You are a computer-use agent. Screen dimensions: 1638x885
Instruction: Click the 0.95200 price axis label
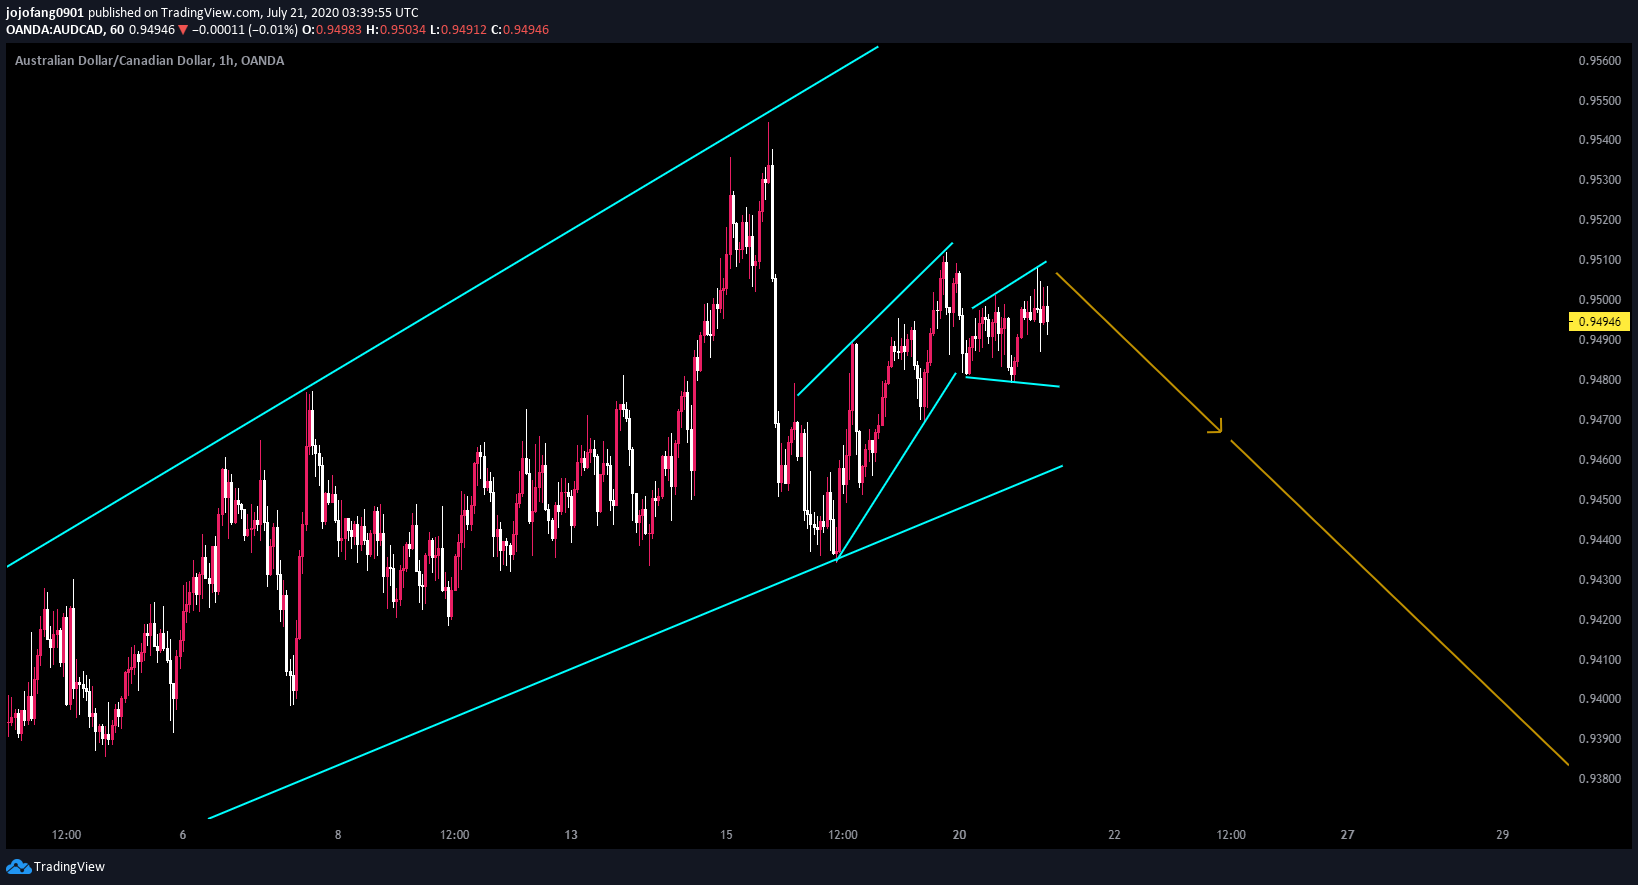[1599, 220]
